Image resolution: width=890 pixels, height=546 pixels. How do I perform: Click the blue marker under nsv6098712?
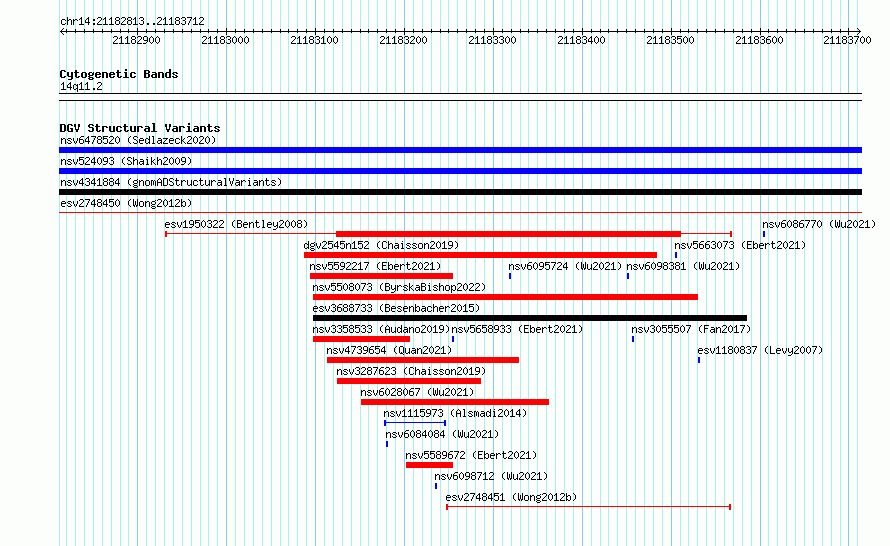(x=436, y=486)
